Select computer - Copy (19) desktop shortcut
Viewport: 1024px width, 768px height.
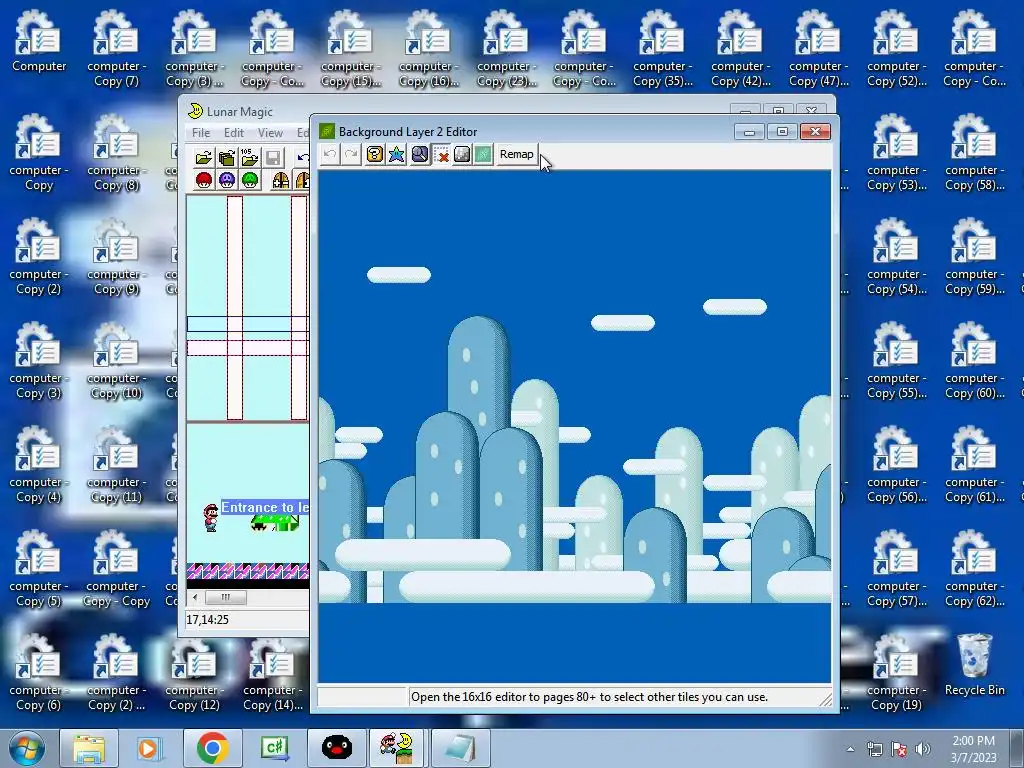pos(896,673)
